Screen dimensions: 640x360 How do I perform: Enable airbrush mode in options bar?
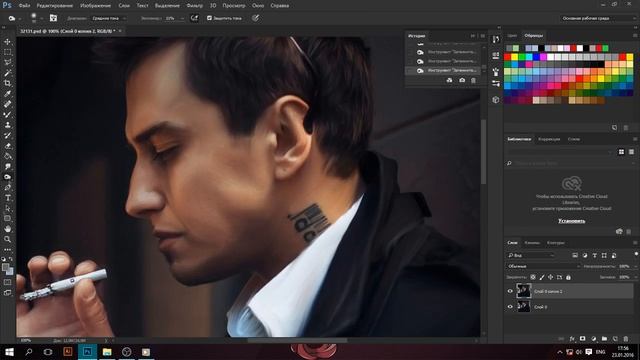(x=195, y=18)
